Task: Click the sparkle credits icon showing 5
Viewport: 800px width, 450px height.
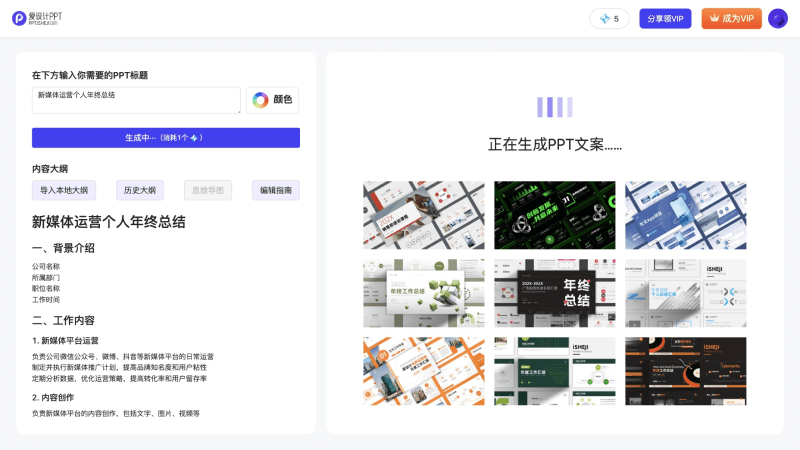Action: pyautogui.click(x=604, y=19)
